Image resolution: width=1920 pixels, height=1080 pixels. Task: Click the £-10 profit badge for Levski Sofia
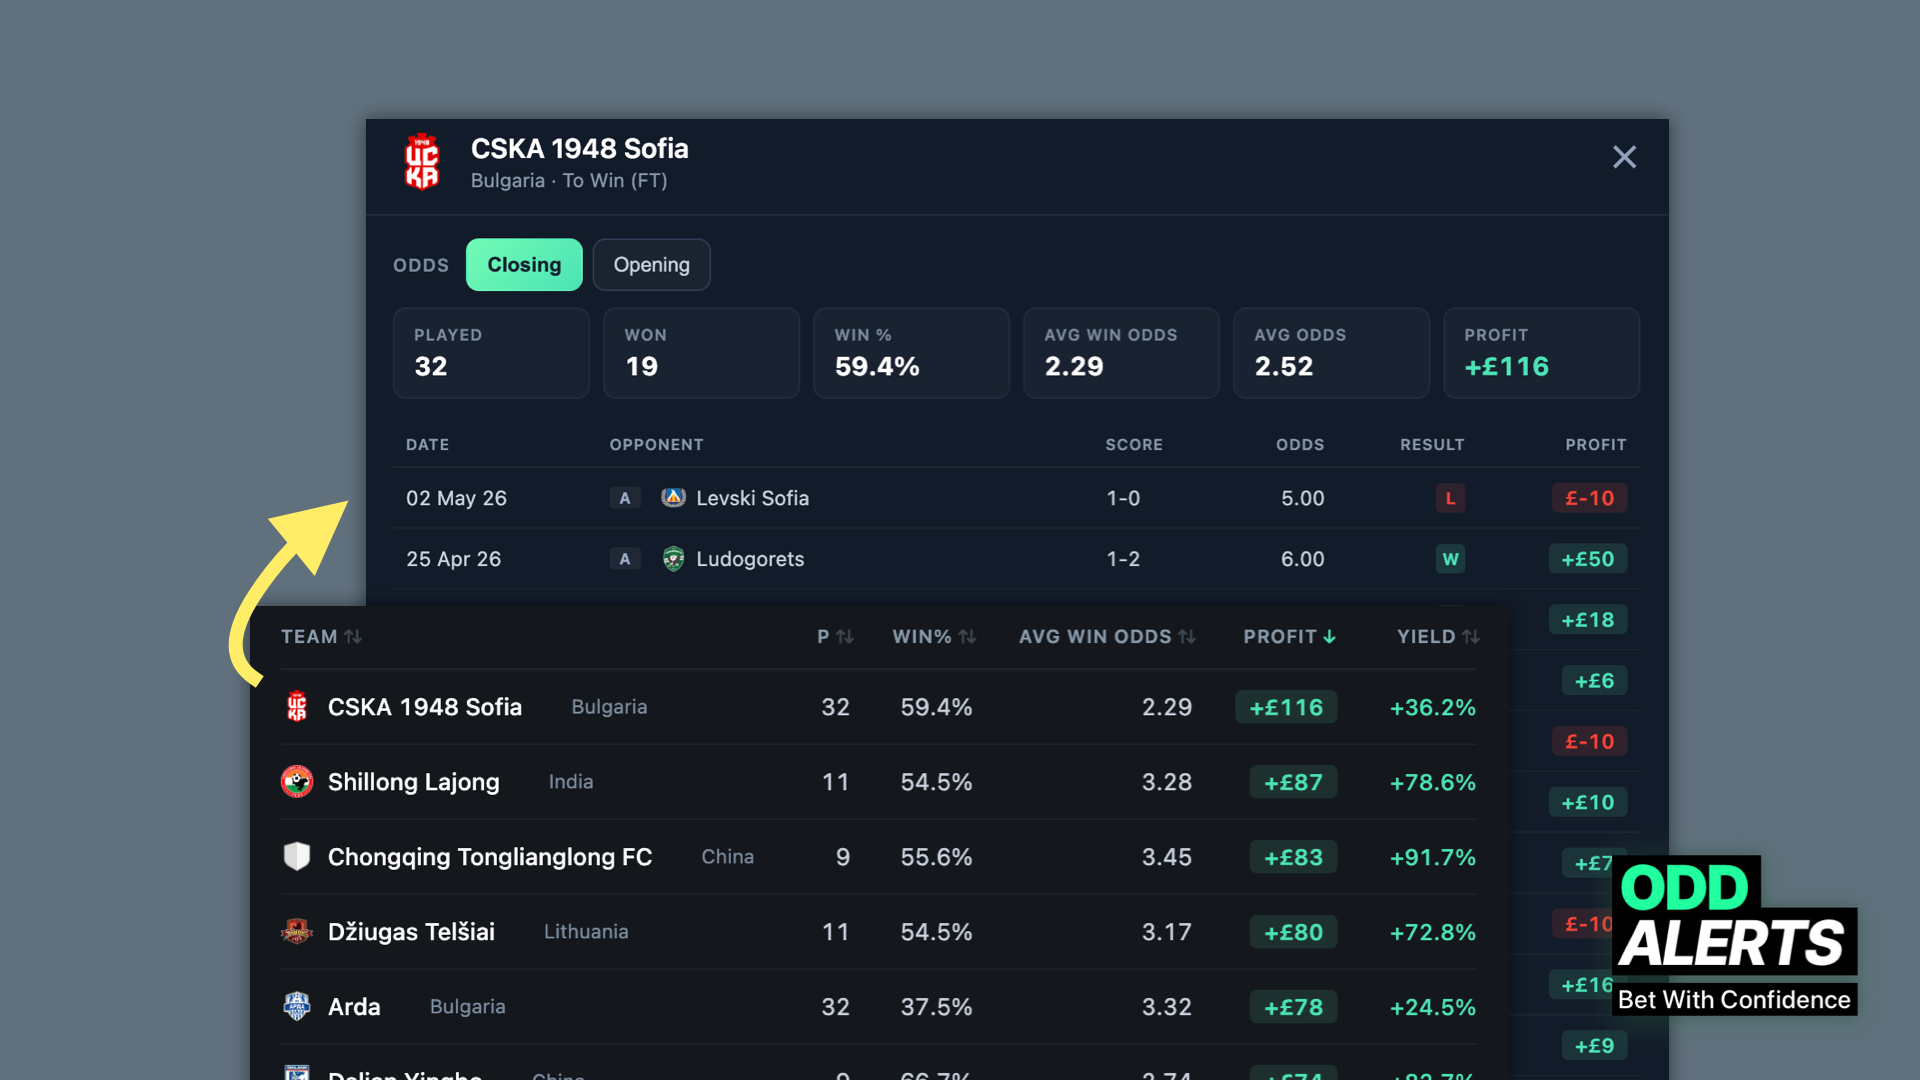(1589, 498)
